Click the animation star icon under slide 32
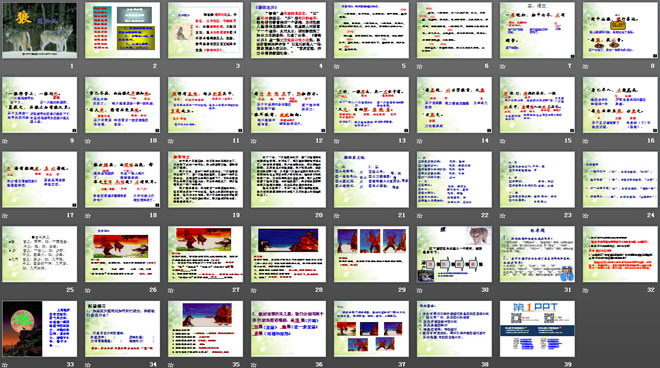 coord(585,290)
